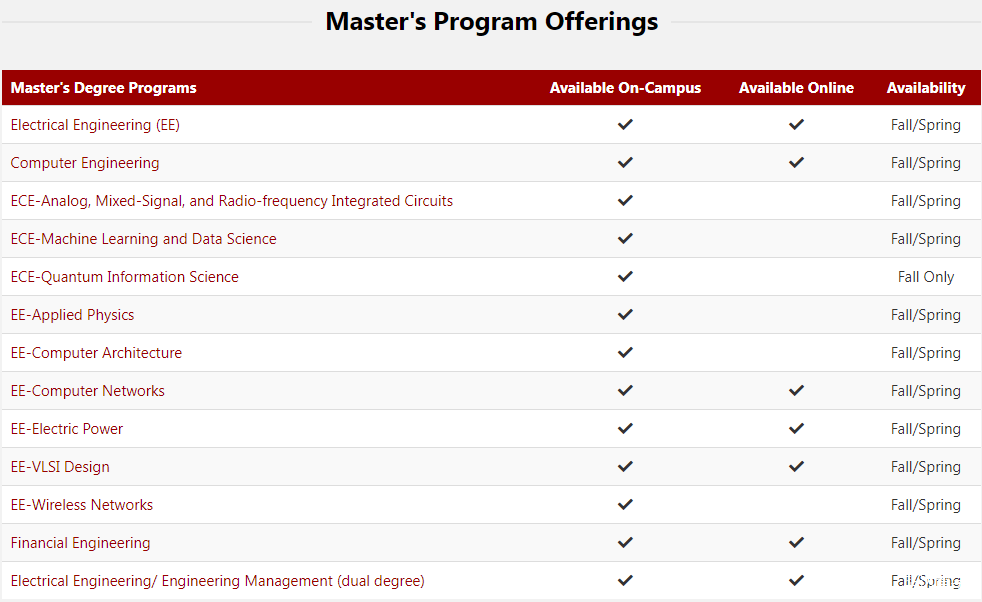Open the Computer Engineering program link
Screen dimensions: 982x602
coord(85,163)
